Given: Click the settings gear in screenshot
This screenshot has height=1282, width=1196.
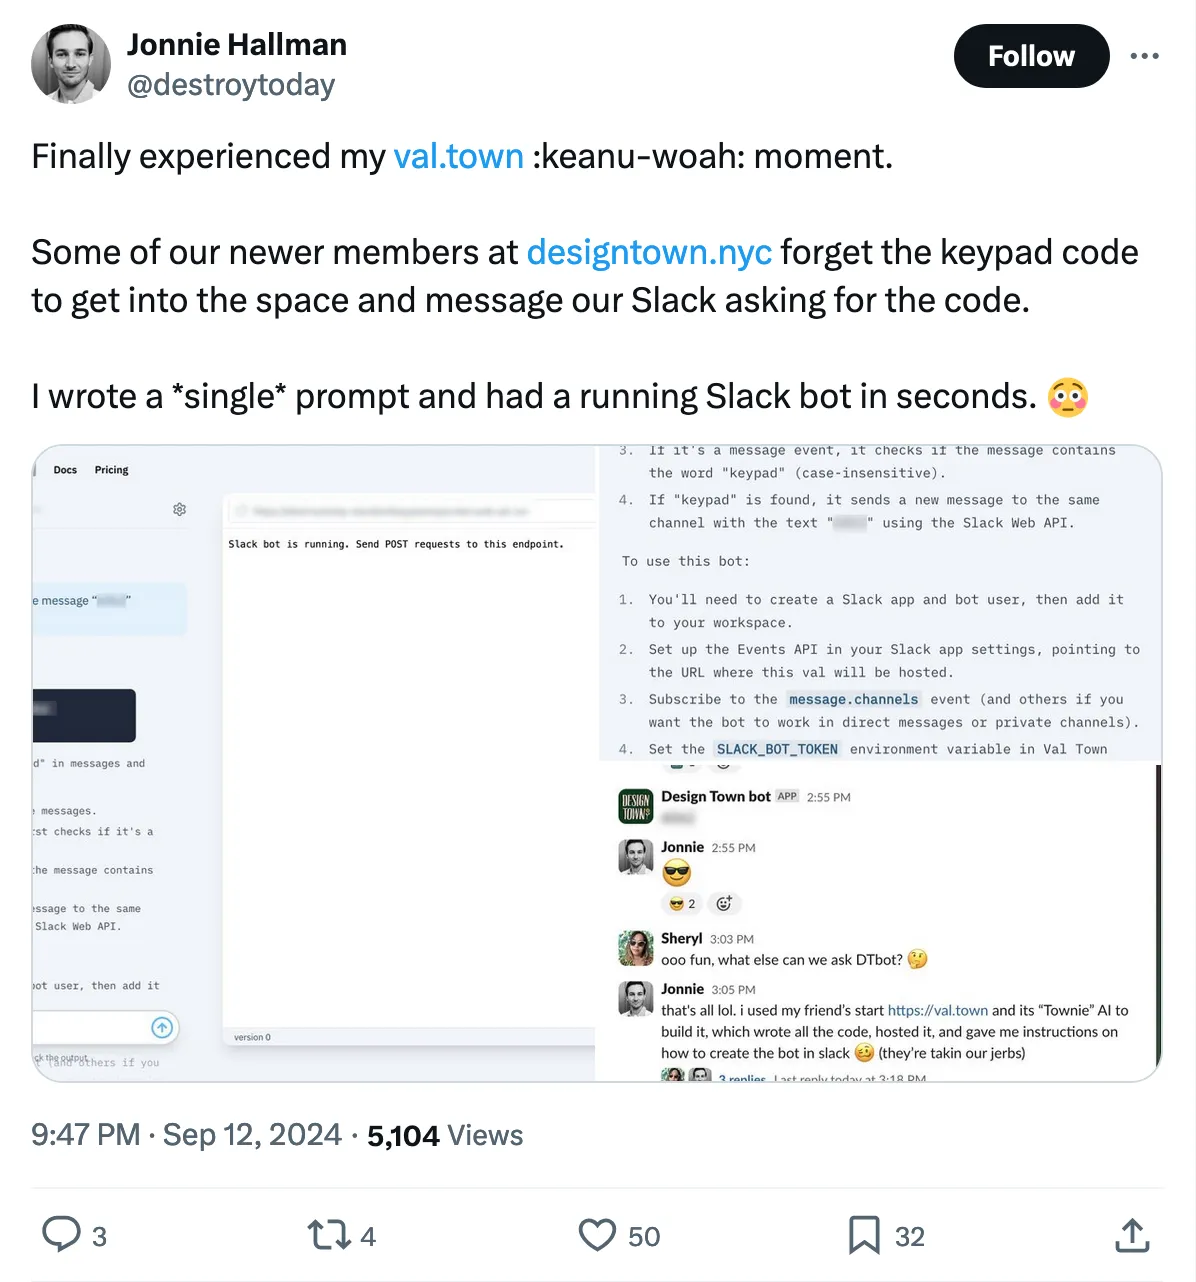Looking at the screenshot, I should (x=179, y=509).
